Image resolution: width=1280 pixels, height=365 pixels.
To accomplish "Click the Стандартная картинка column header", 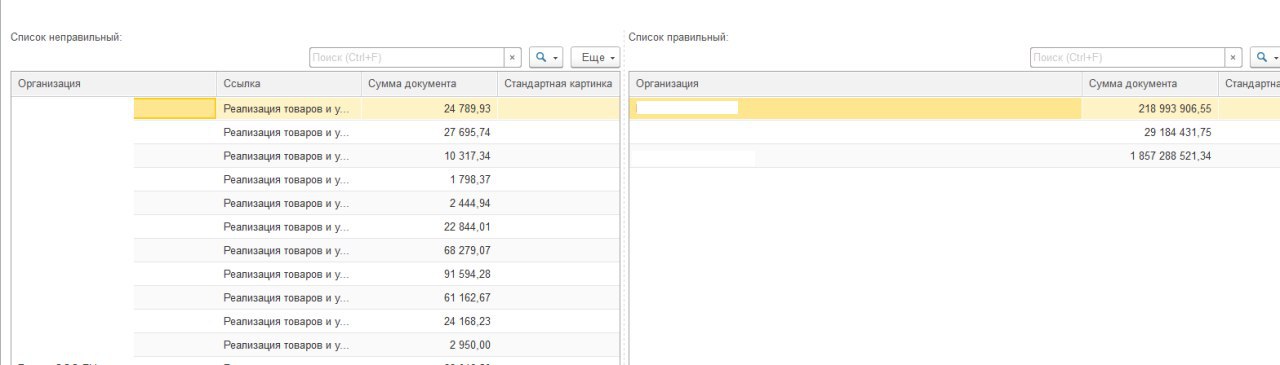I will click(x=558, y=84).
